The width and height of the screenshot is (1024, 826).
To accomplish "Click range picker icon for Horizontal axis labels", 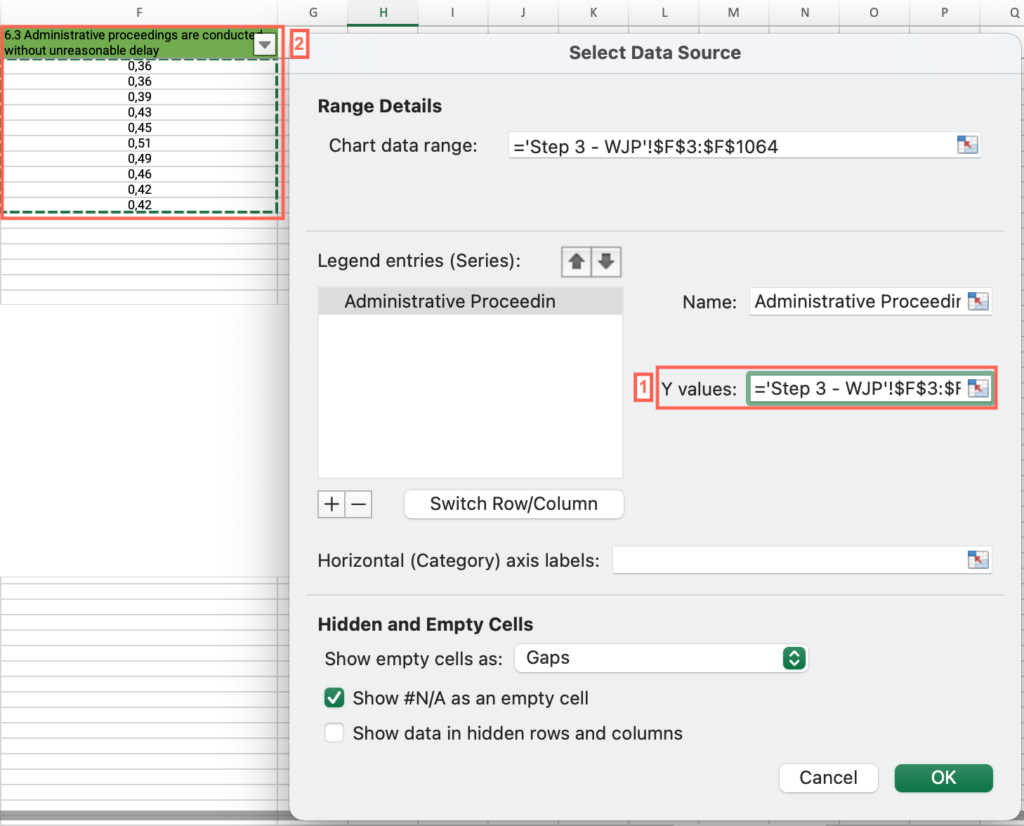I will pos(978,560).
